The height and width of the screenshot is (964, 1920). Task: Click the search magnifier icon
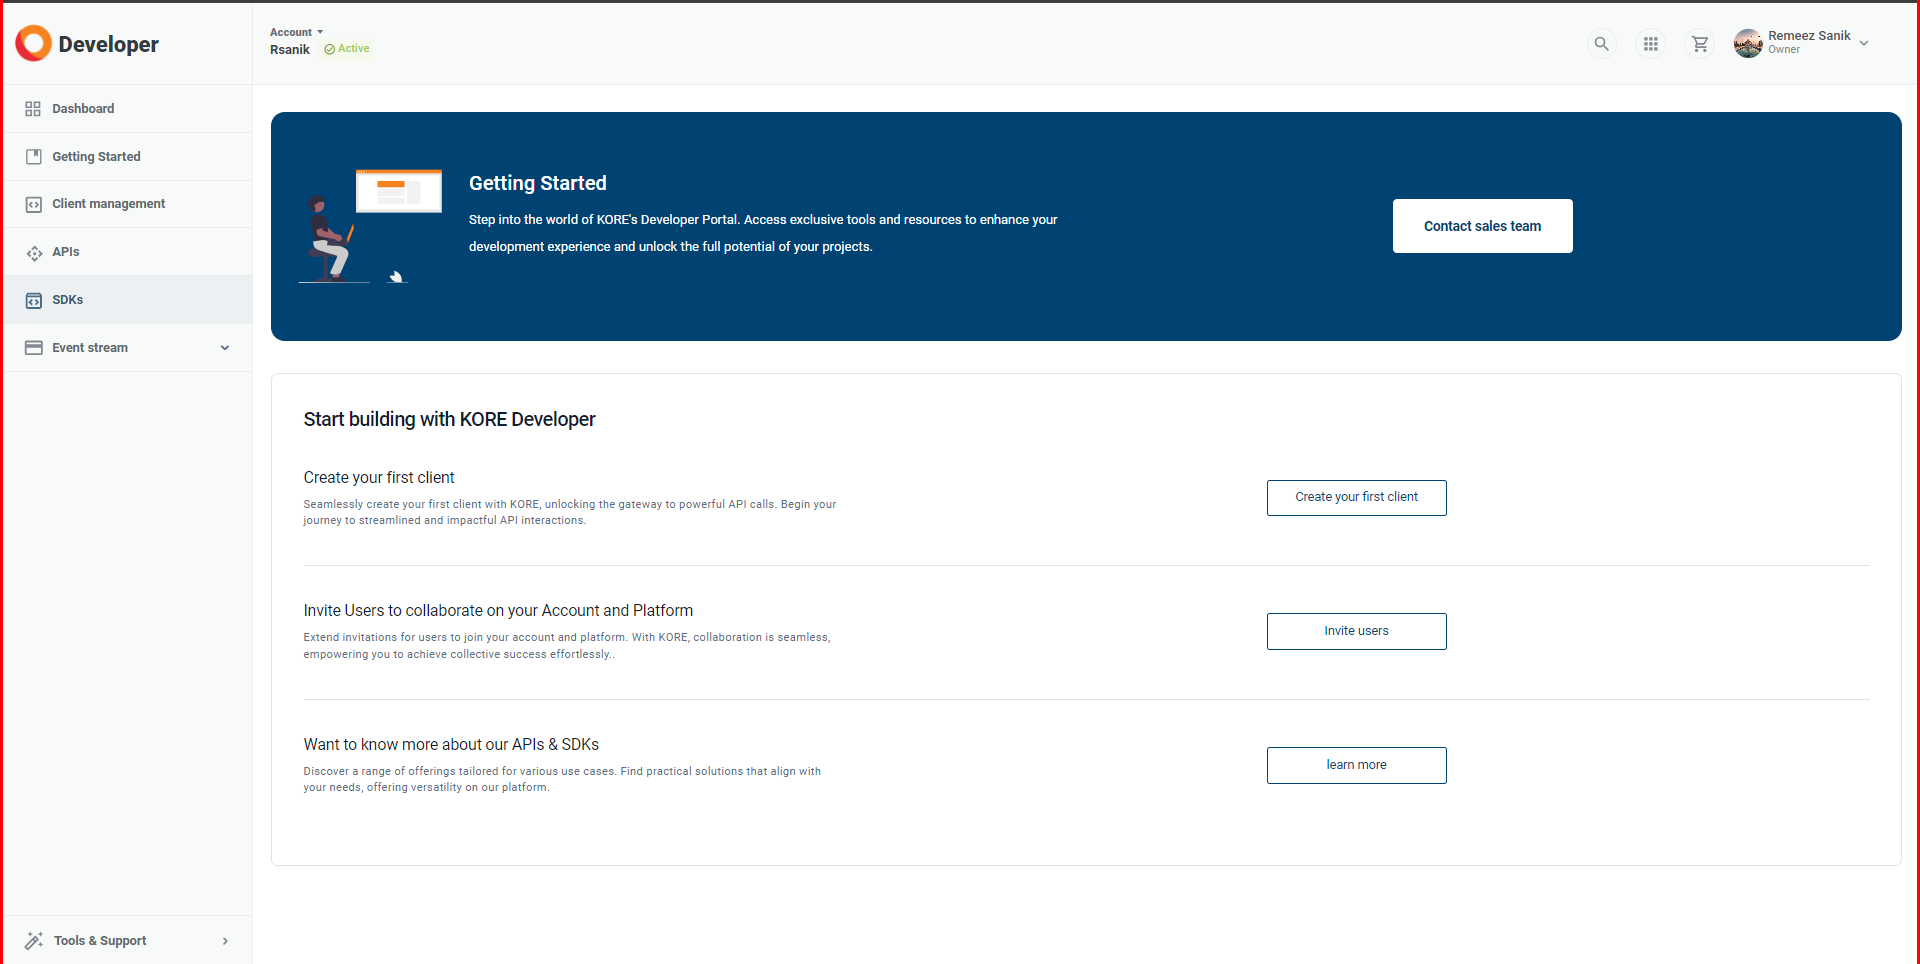click(1601, 44)
